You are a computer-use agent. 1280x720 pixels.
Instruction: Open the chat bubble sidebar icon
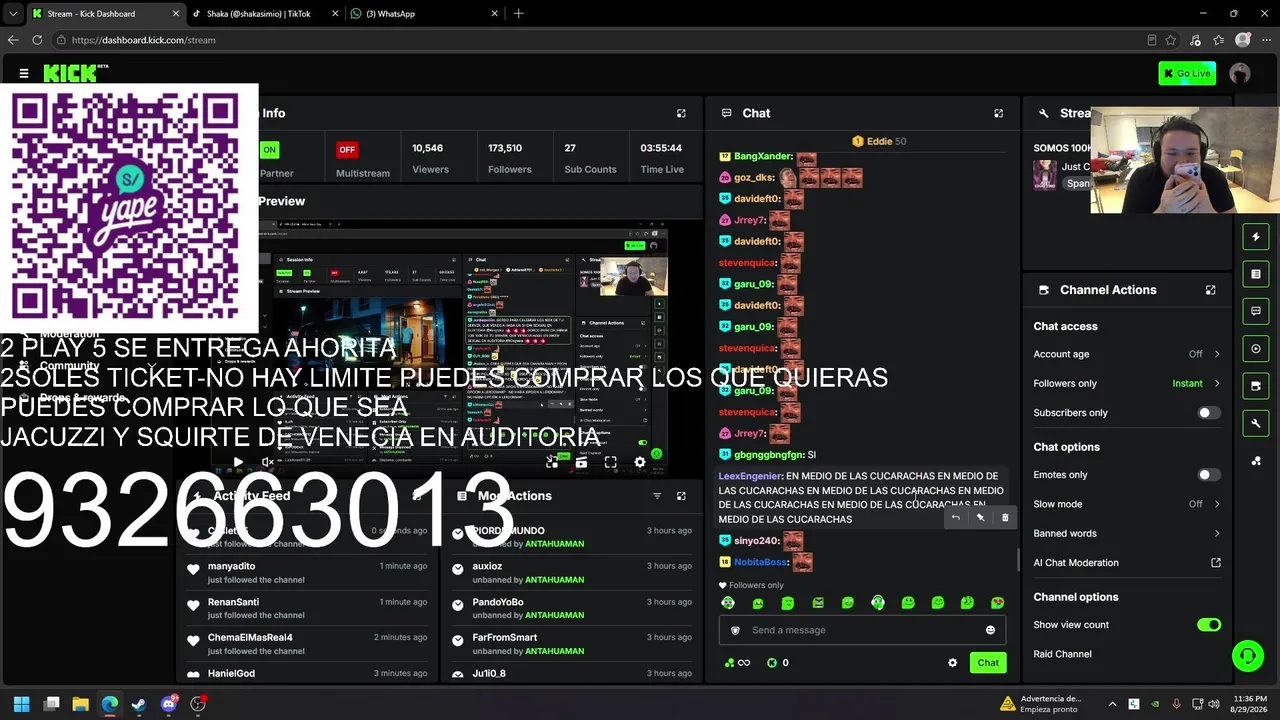click(1256, 311)
